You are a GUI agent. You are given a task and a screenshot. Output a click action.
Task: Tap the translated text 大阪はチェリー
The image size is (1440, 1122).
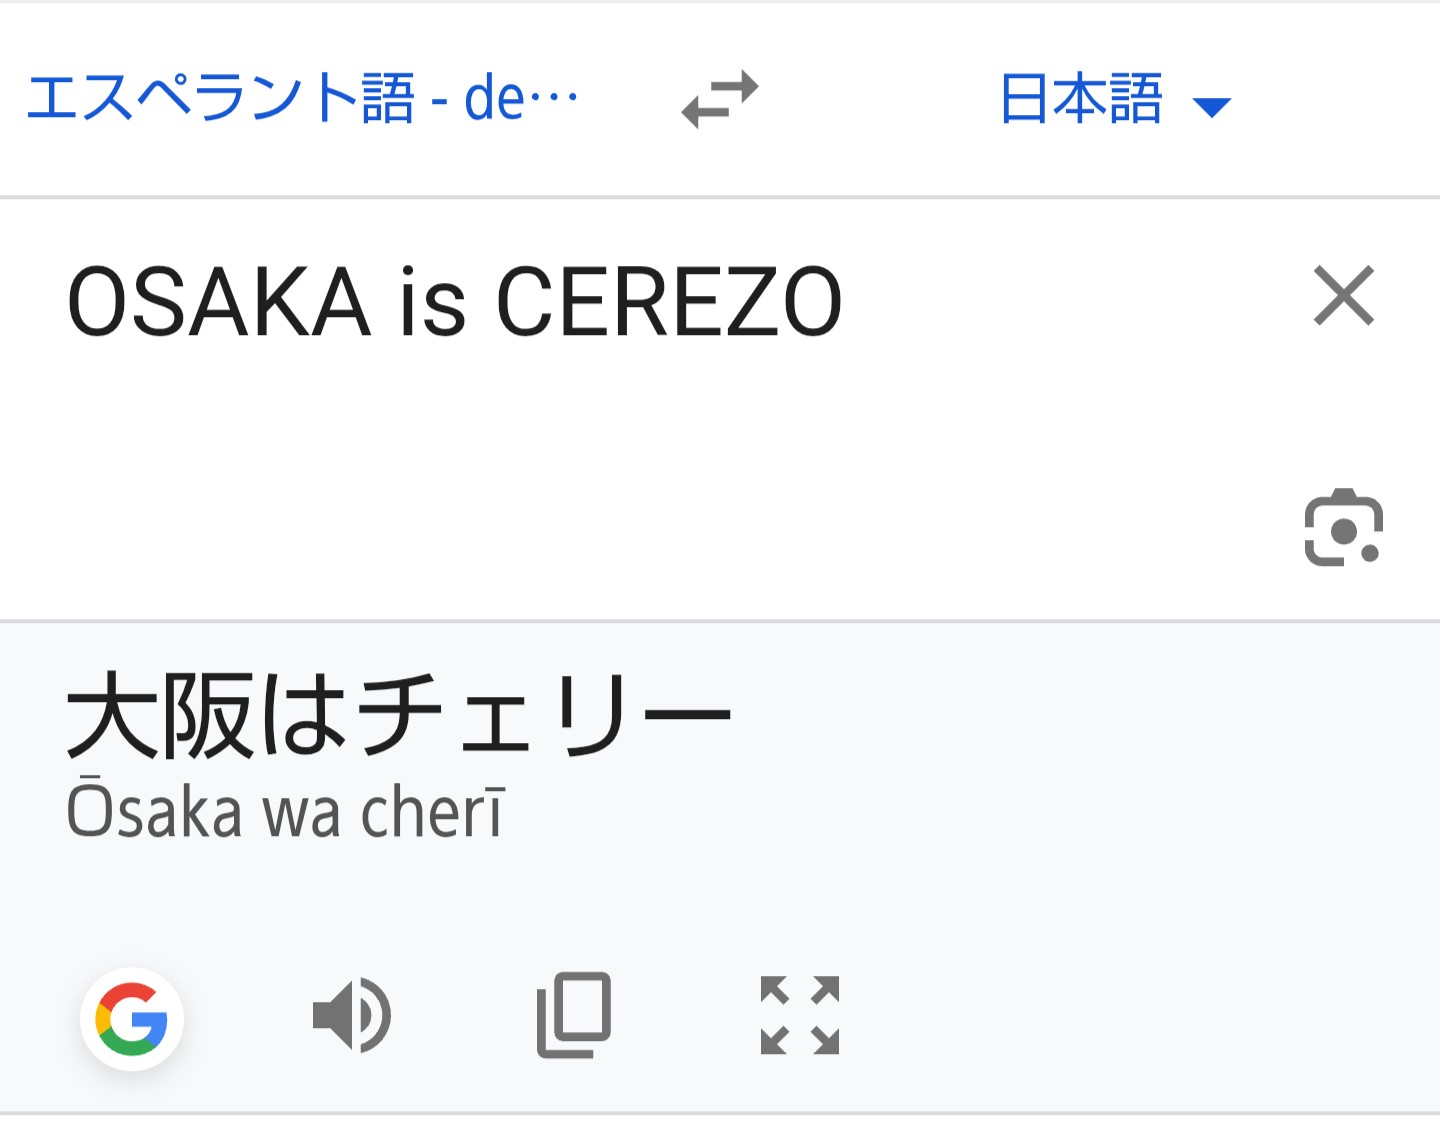point(399,715)
